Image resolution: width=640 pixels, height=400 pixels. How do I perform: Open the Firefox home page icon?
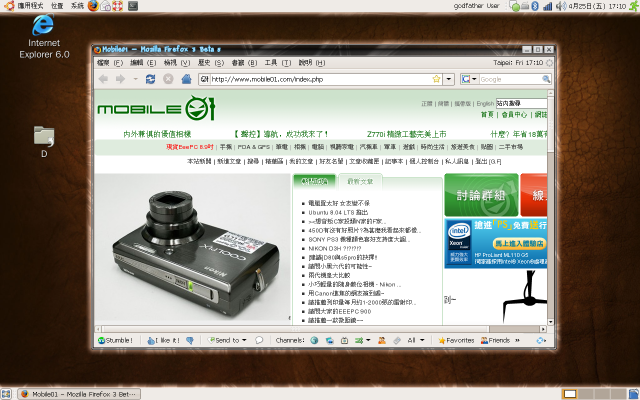[x=186, y=79]
